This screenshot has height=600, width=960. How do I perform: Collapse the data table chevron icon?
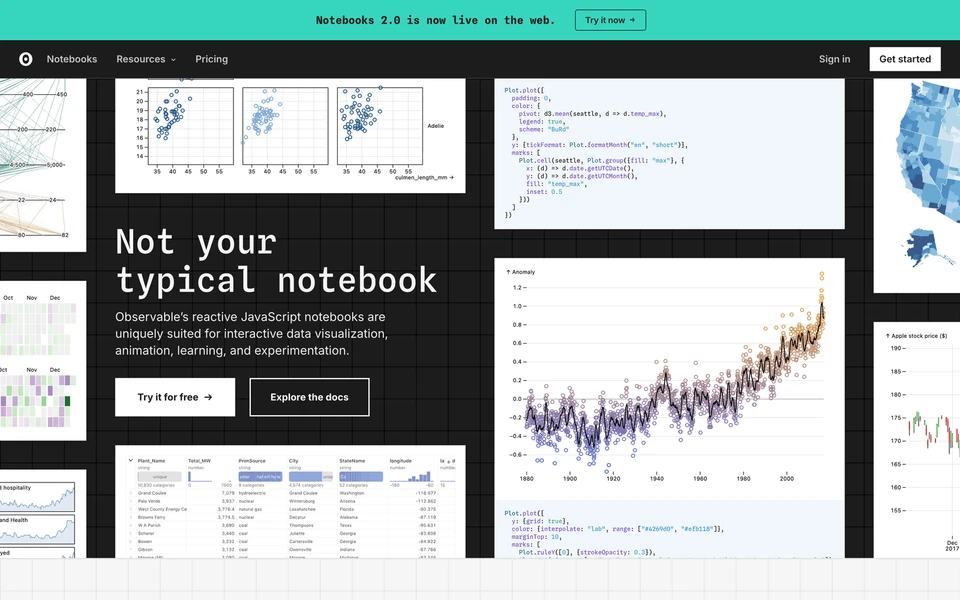click(x=130, y=460)
